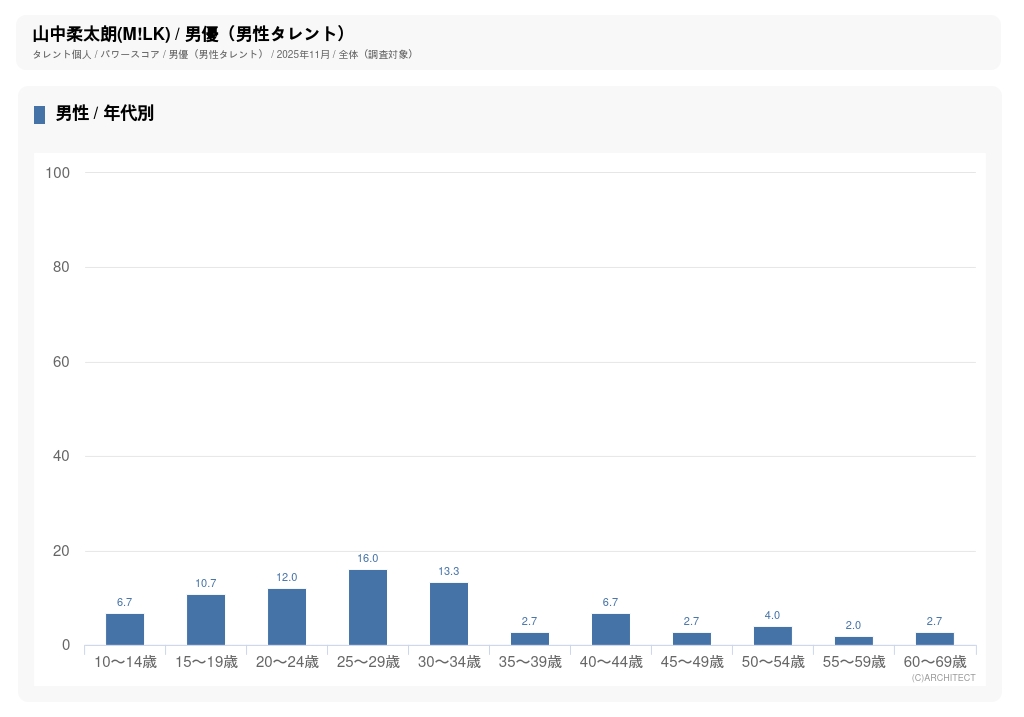Select the 40〜44歳 bar in the chart
Image resolution: width=1024 pixels, height=717 pixels.
click(611, 630)
